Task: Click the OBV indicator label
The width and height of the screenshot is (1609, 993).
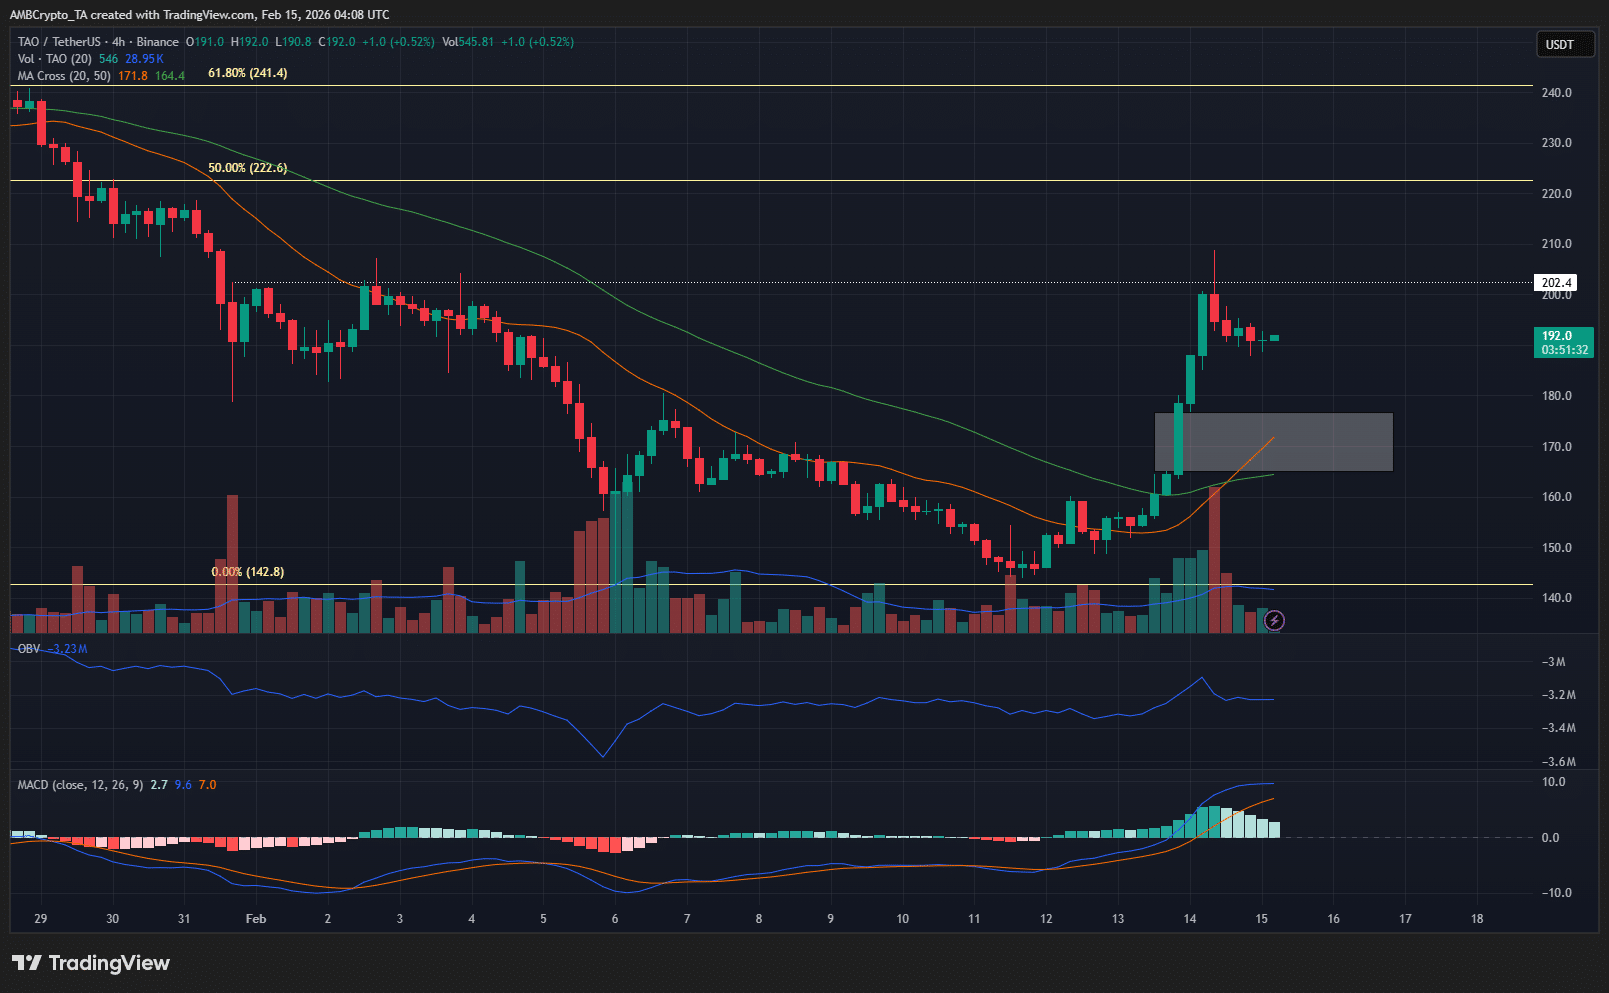Action: [29, 649]
